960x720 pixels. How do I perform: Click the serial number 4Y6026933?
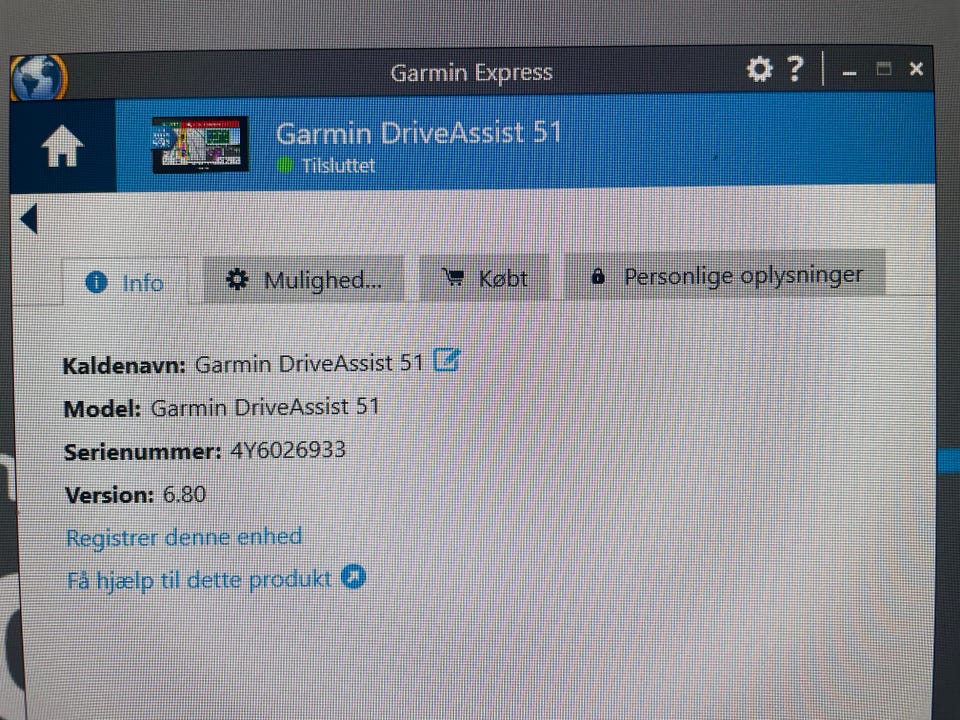tap(288, 450)
